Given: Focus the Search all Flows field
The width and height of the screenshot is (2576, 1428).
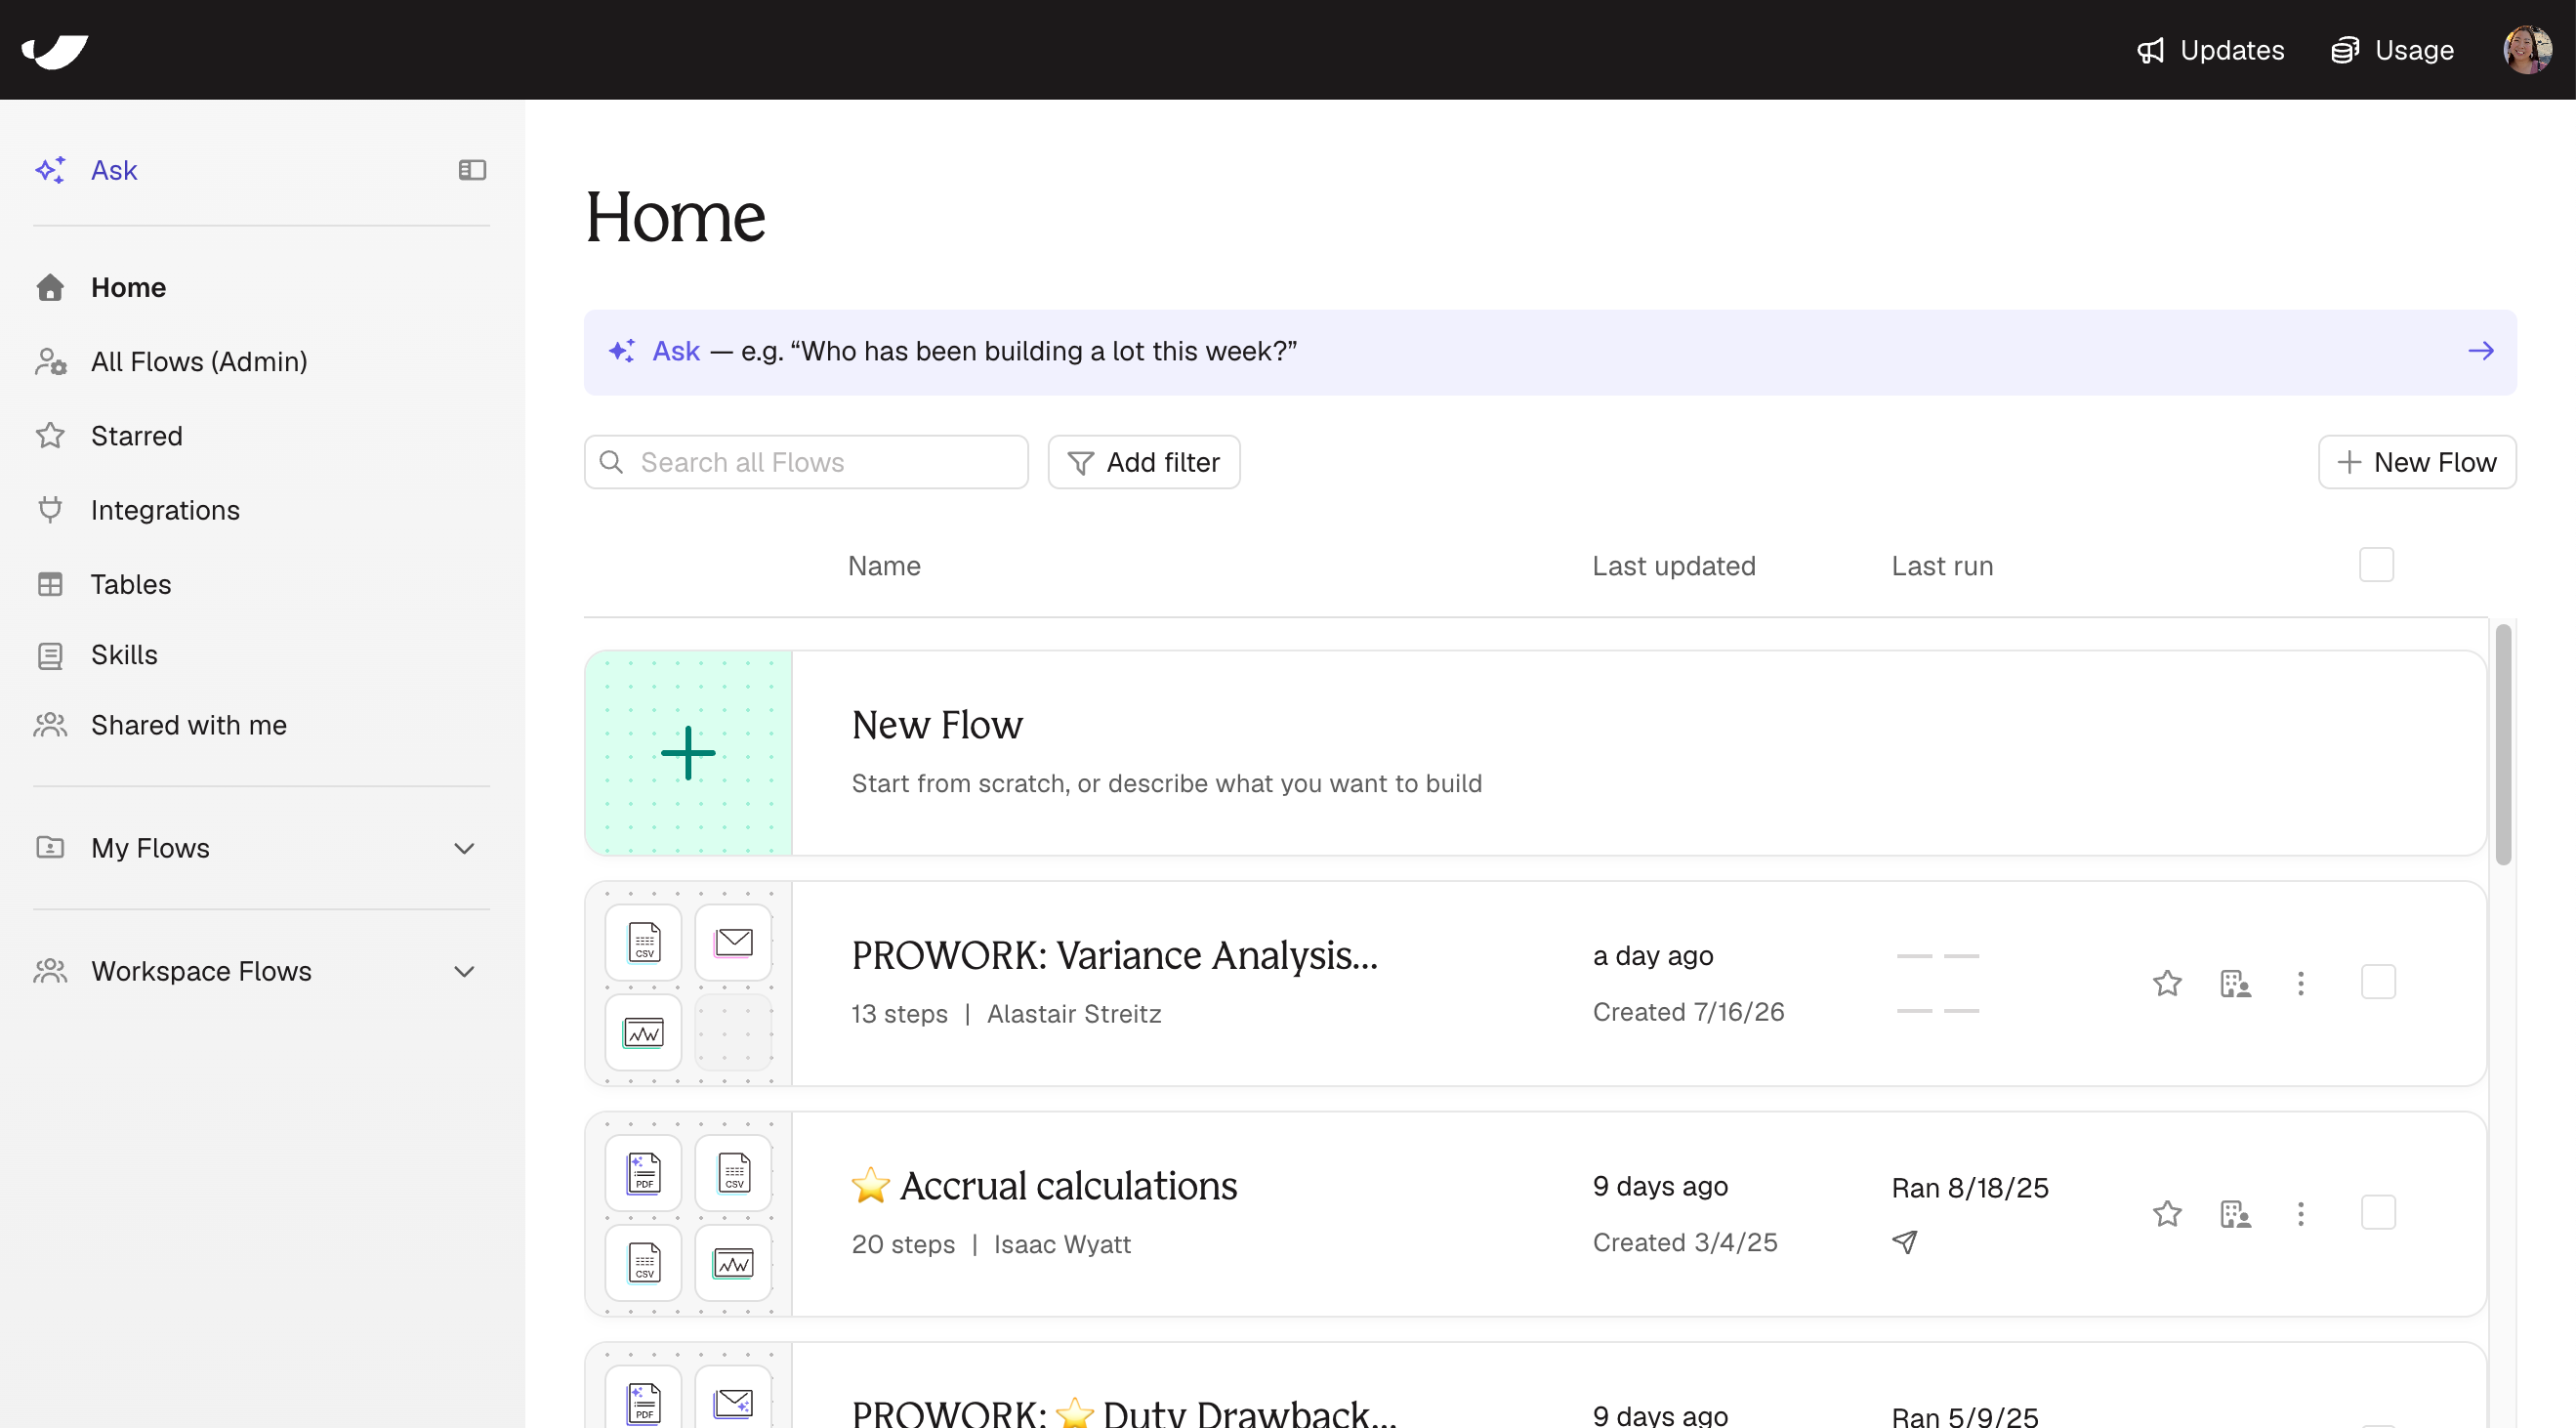Looking at the screenshot, I should click(x=806, y=462).
